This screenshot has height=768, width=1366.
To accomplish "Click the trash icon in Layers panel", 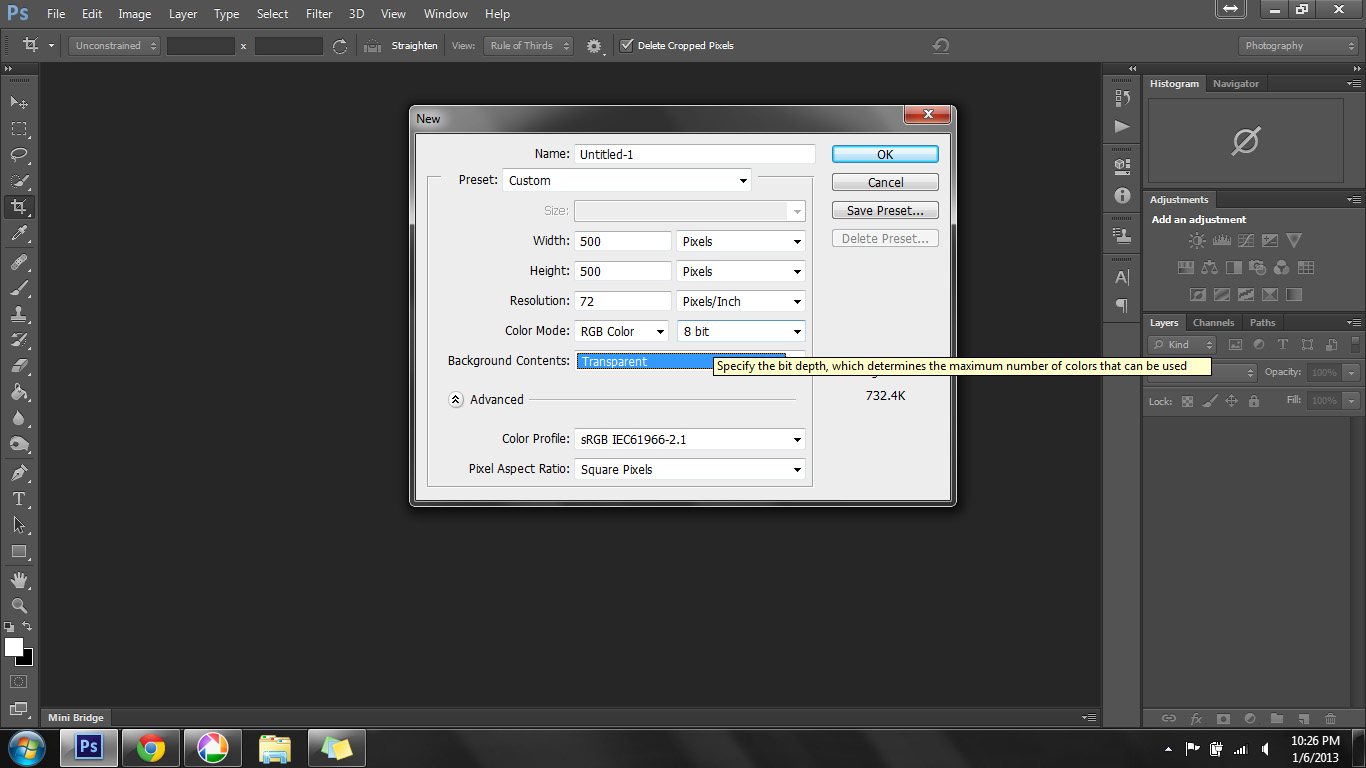I will coord(1330,718).
